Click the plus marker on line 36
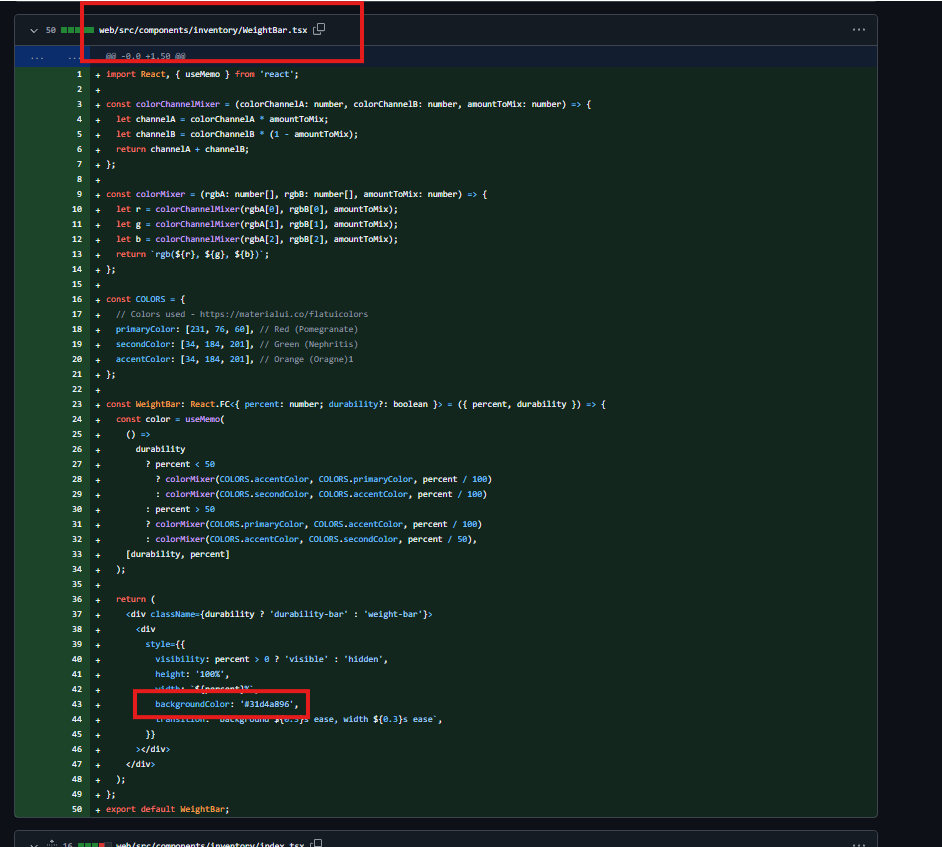942x847 pixels. 97,599
